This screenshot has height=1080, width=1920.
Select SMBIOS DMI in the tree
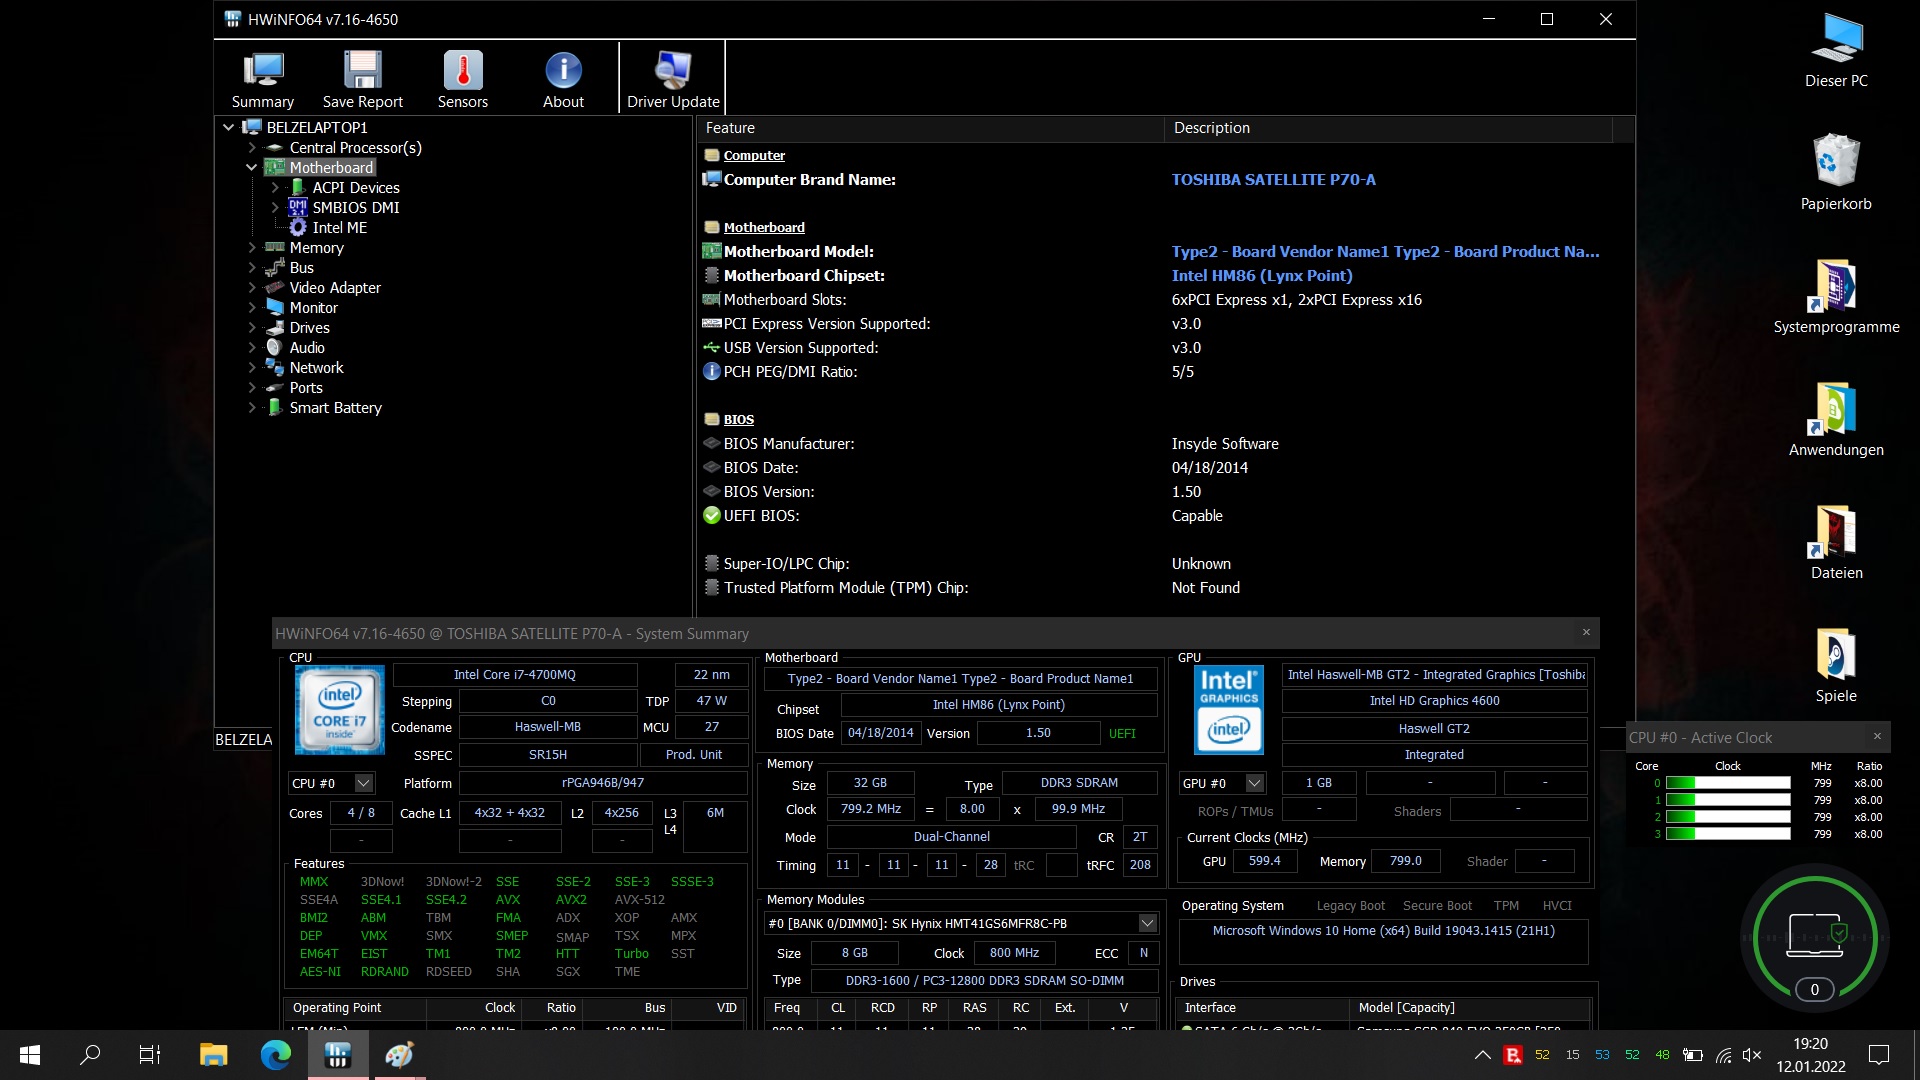pyautogui.click(x=355, y=208)
